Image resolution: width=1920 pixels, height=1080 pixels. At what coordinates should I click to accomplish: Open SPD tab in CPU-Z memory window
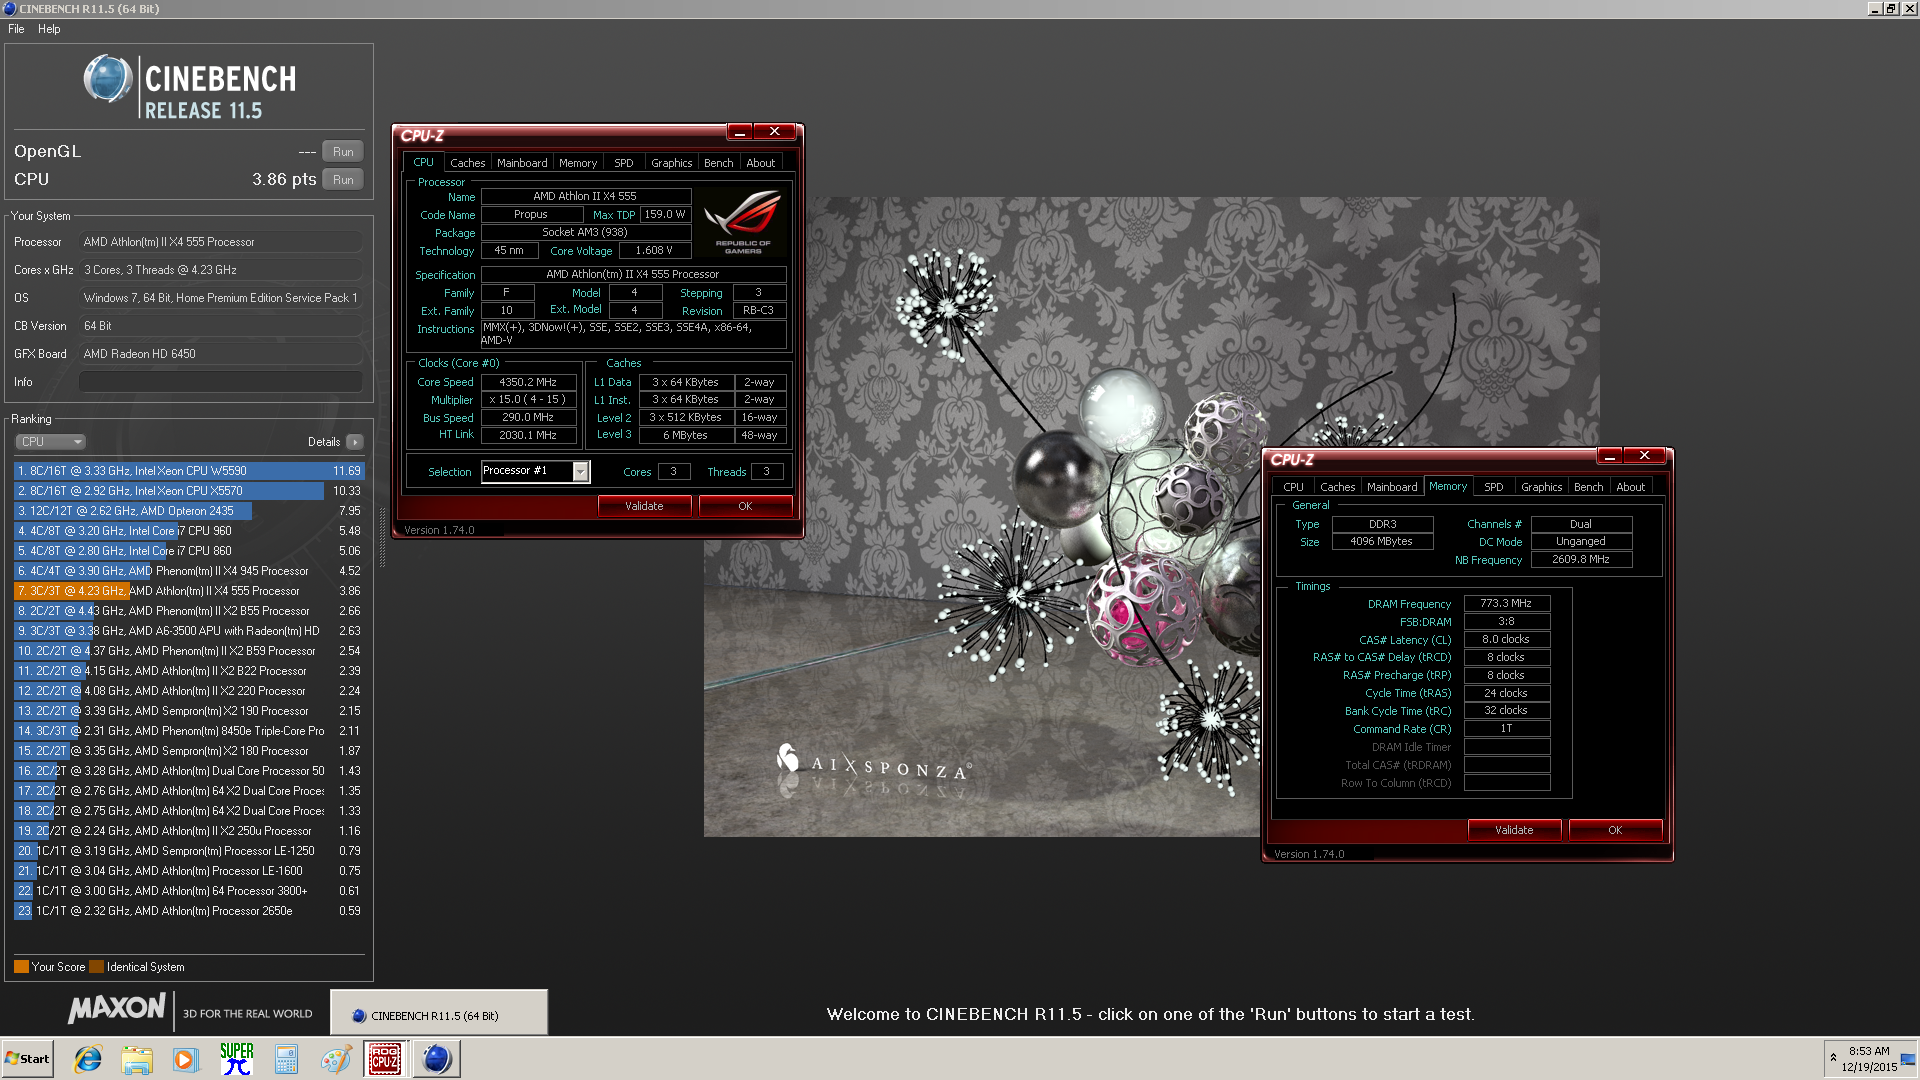(x=1494, y=487)
